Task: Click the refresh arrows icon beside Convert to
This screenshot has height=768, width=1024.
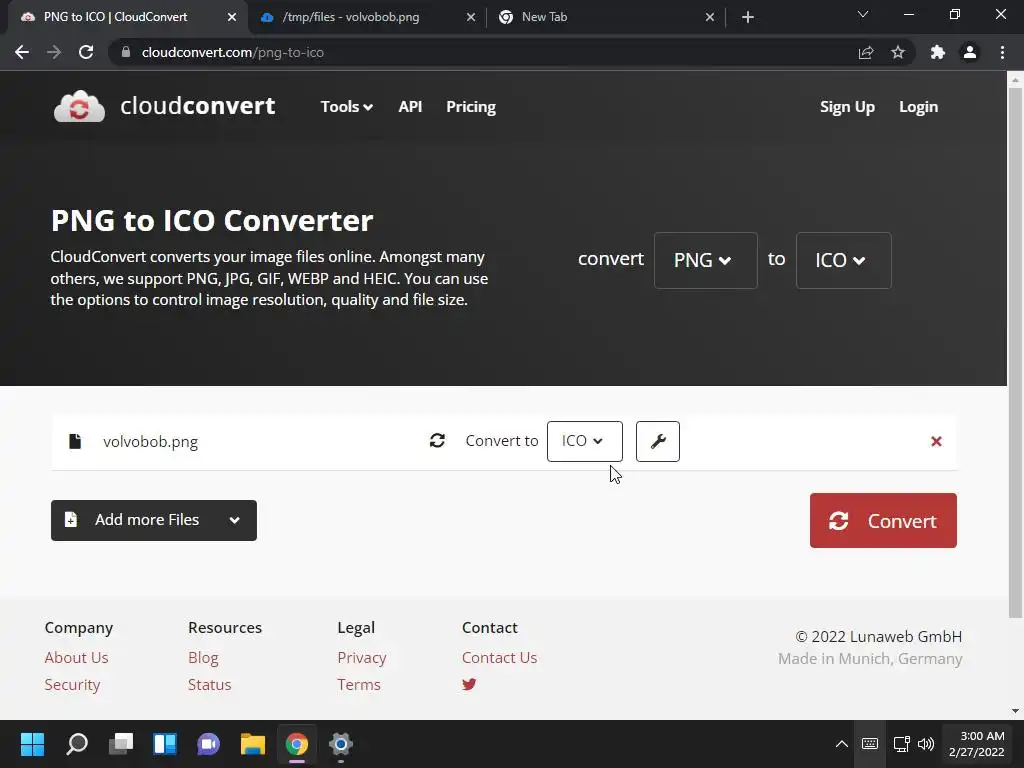Action: [438, 441]
